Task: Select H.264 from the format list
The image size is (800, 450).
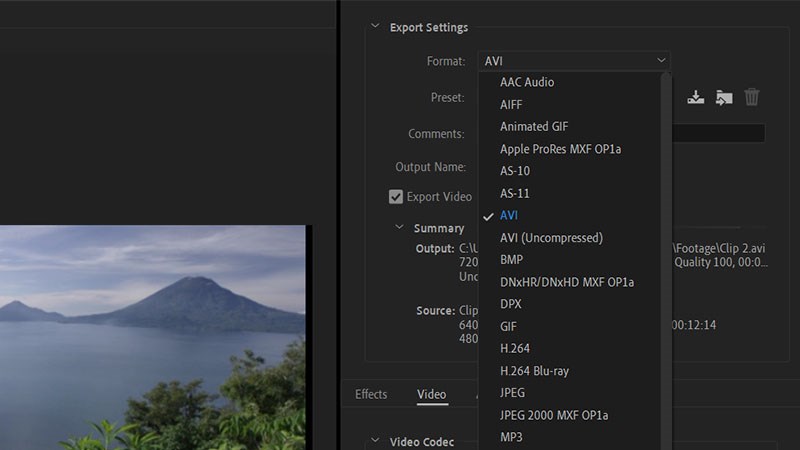Action: tap(515, 348)
